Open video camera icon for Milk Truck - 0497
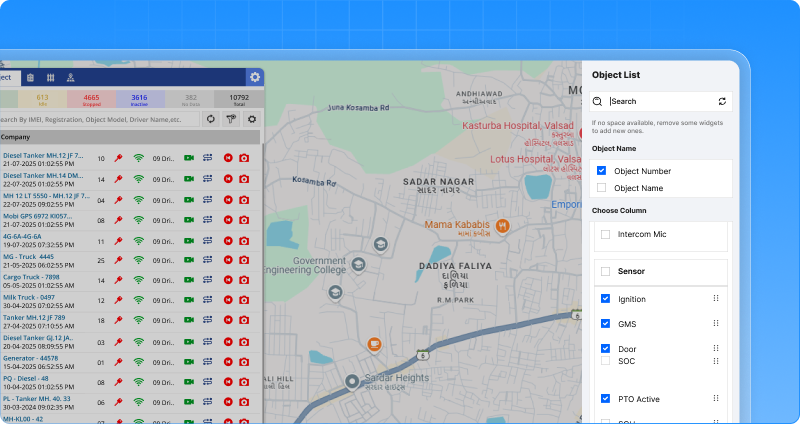Viewport: 800px width, 424px height. [x=189, y=301]
